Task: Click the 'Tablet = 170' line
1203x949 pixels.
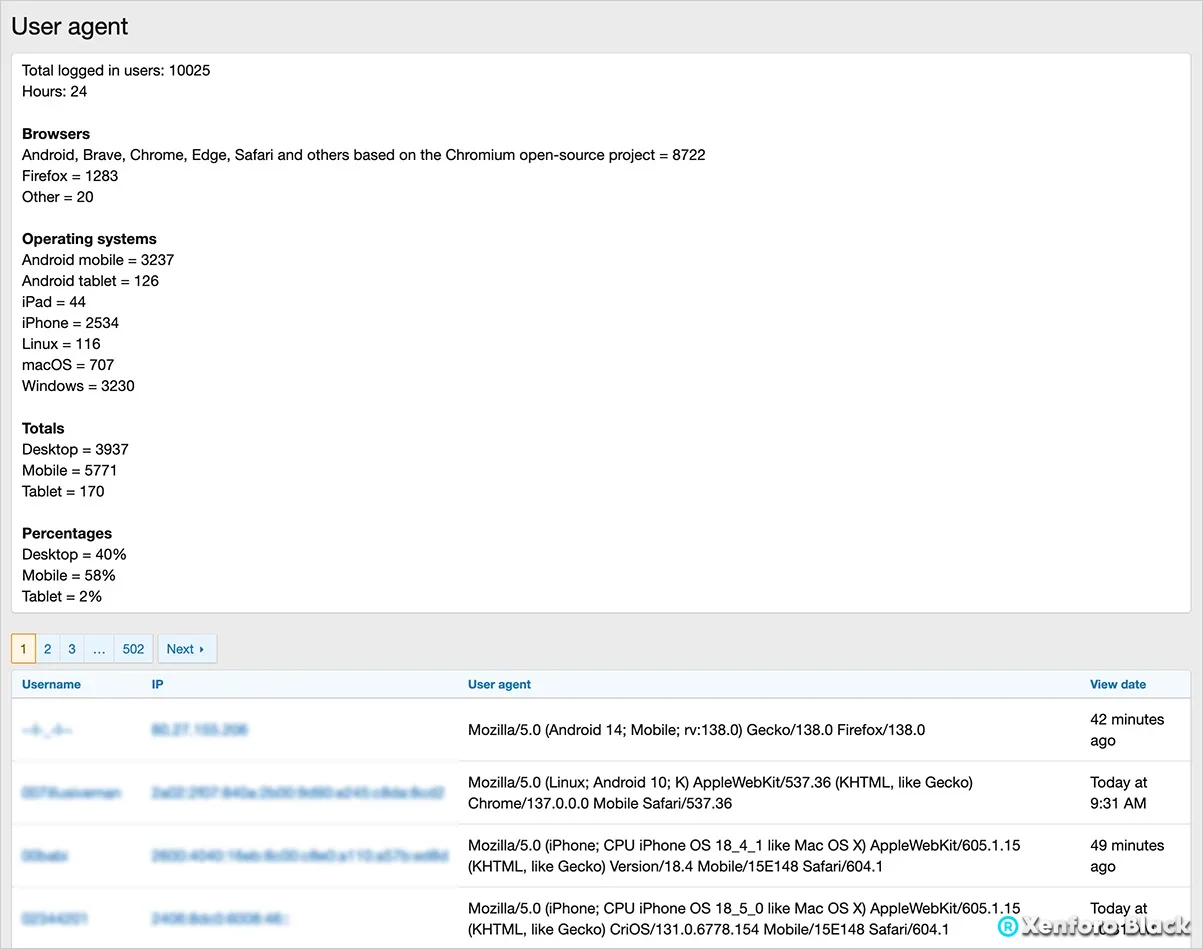Action: (63, 491)
